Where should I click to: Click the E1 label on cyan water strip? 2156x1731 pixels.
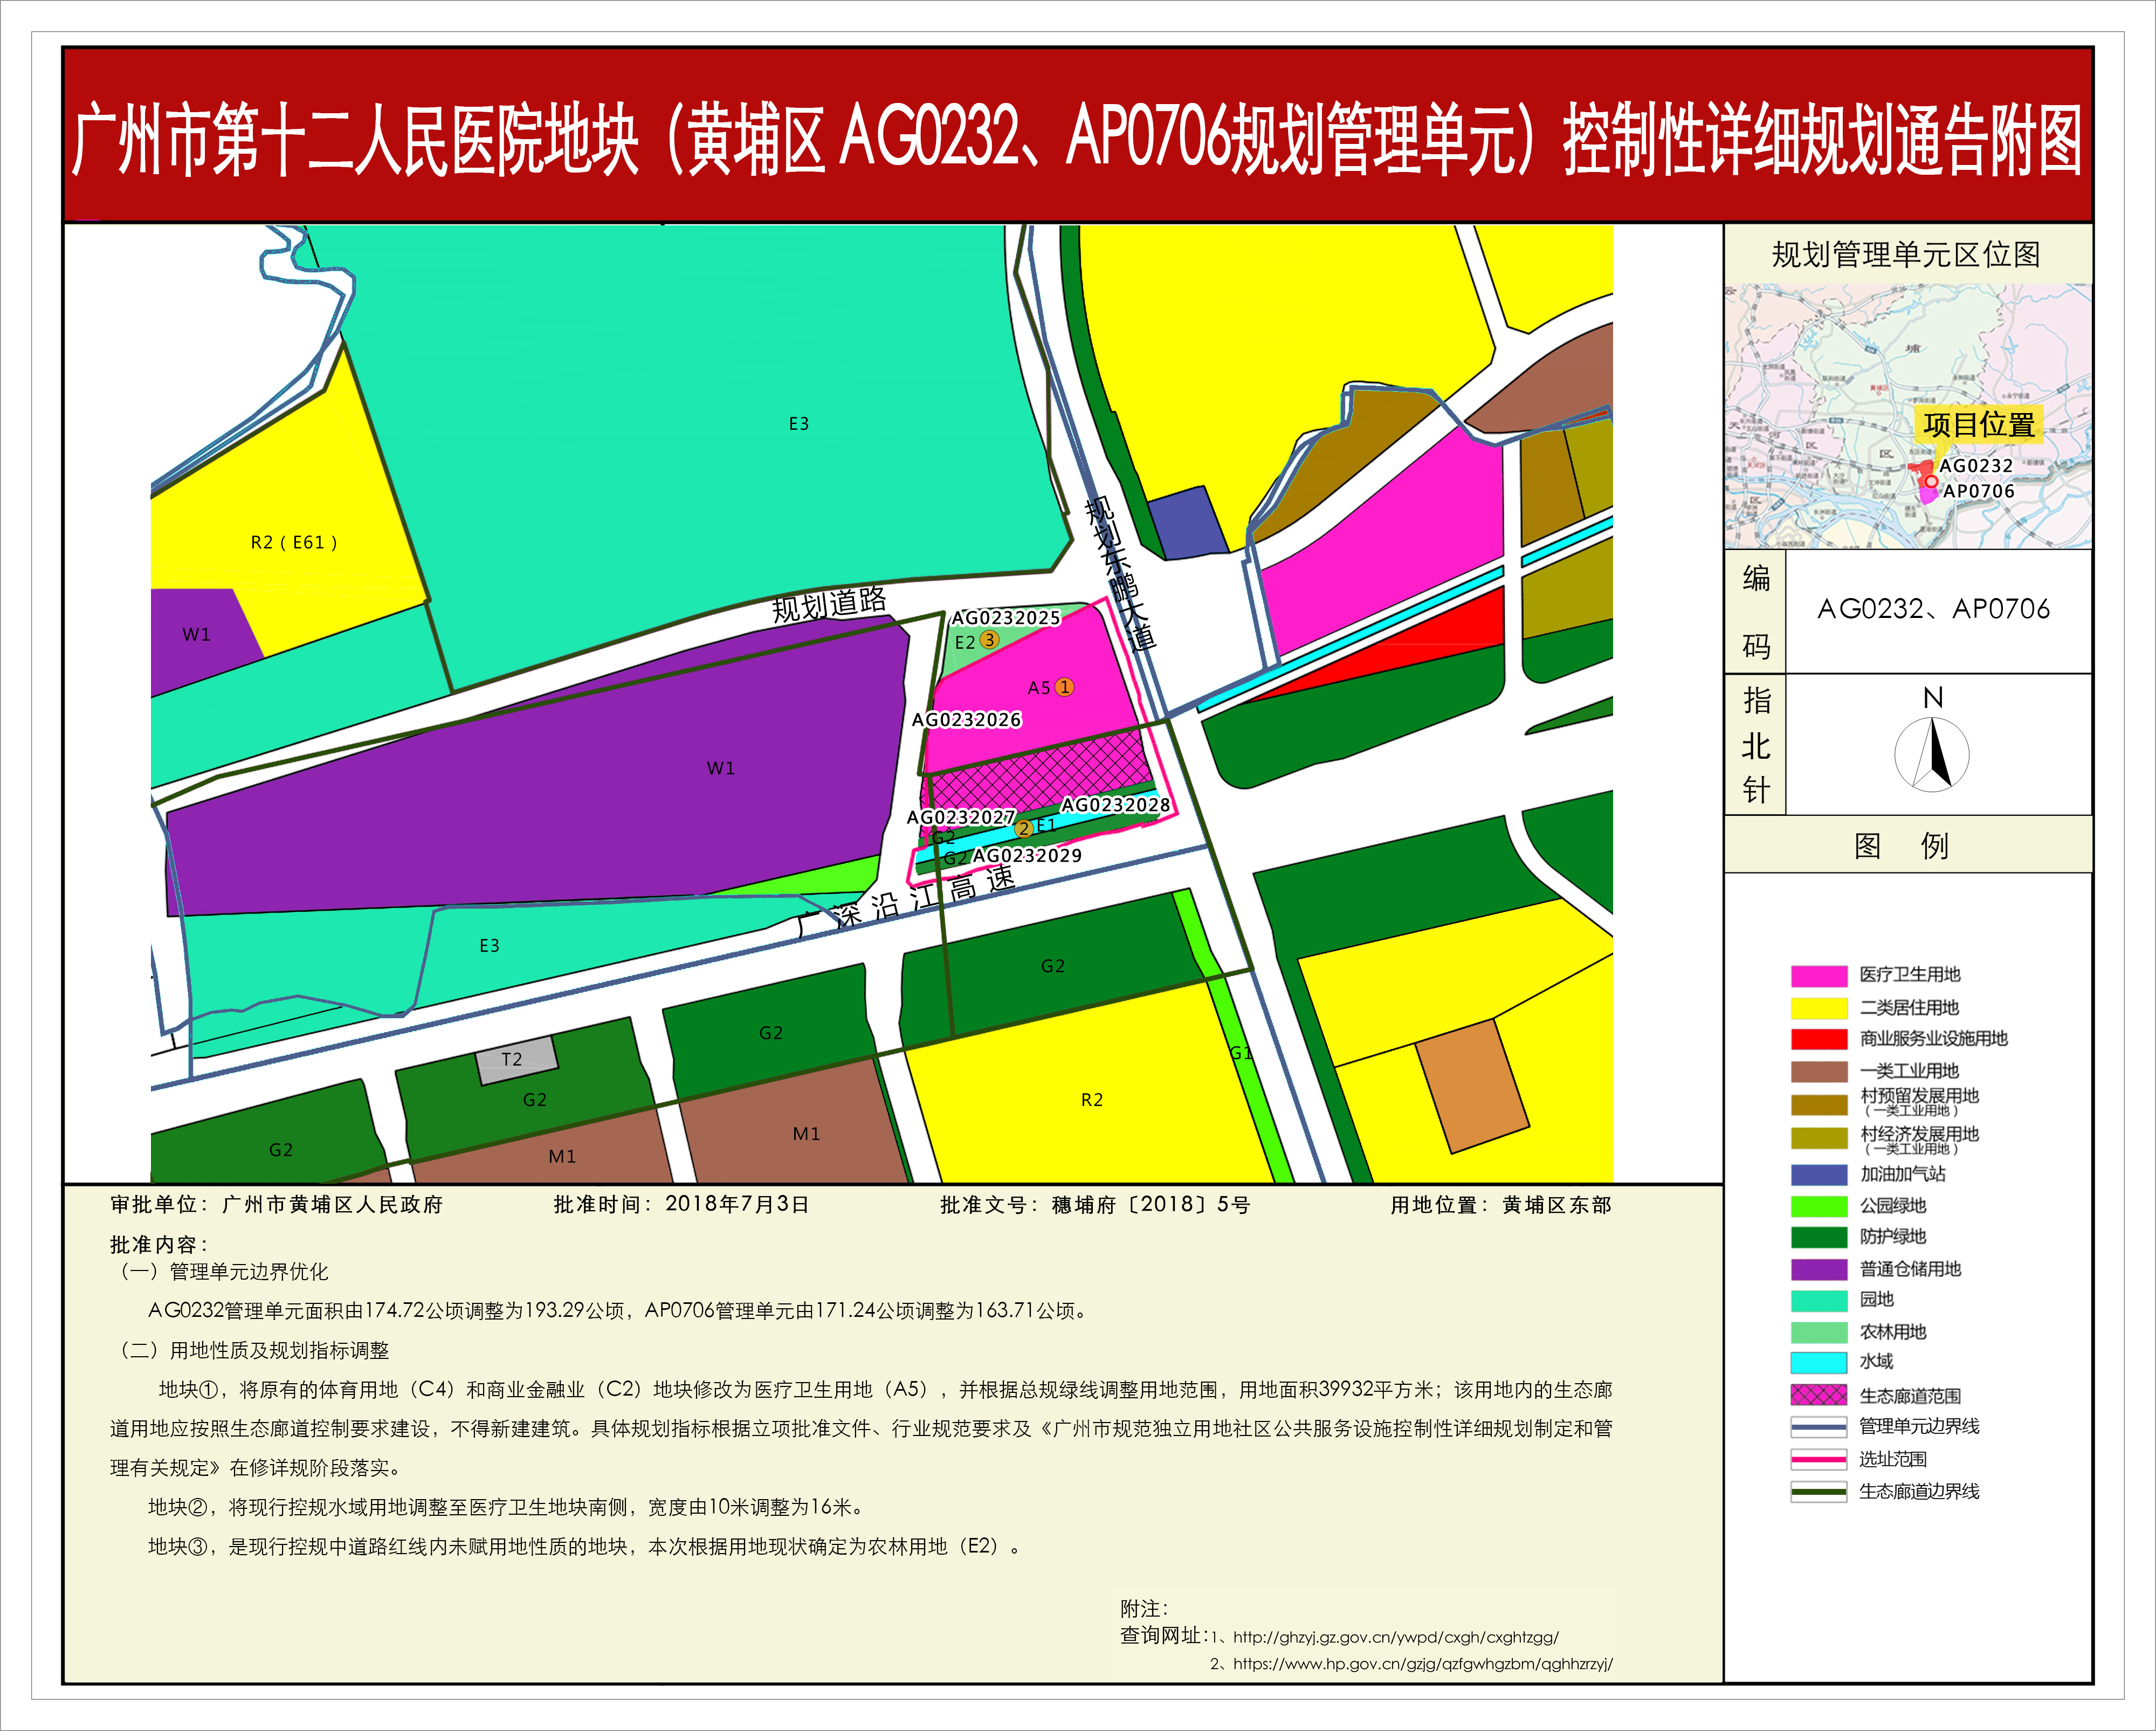(x=1046, y=825)
